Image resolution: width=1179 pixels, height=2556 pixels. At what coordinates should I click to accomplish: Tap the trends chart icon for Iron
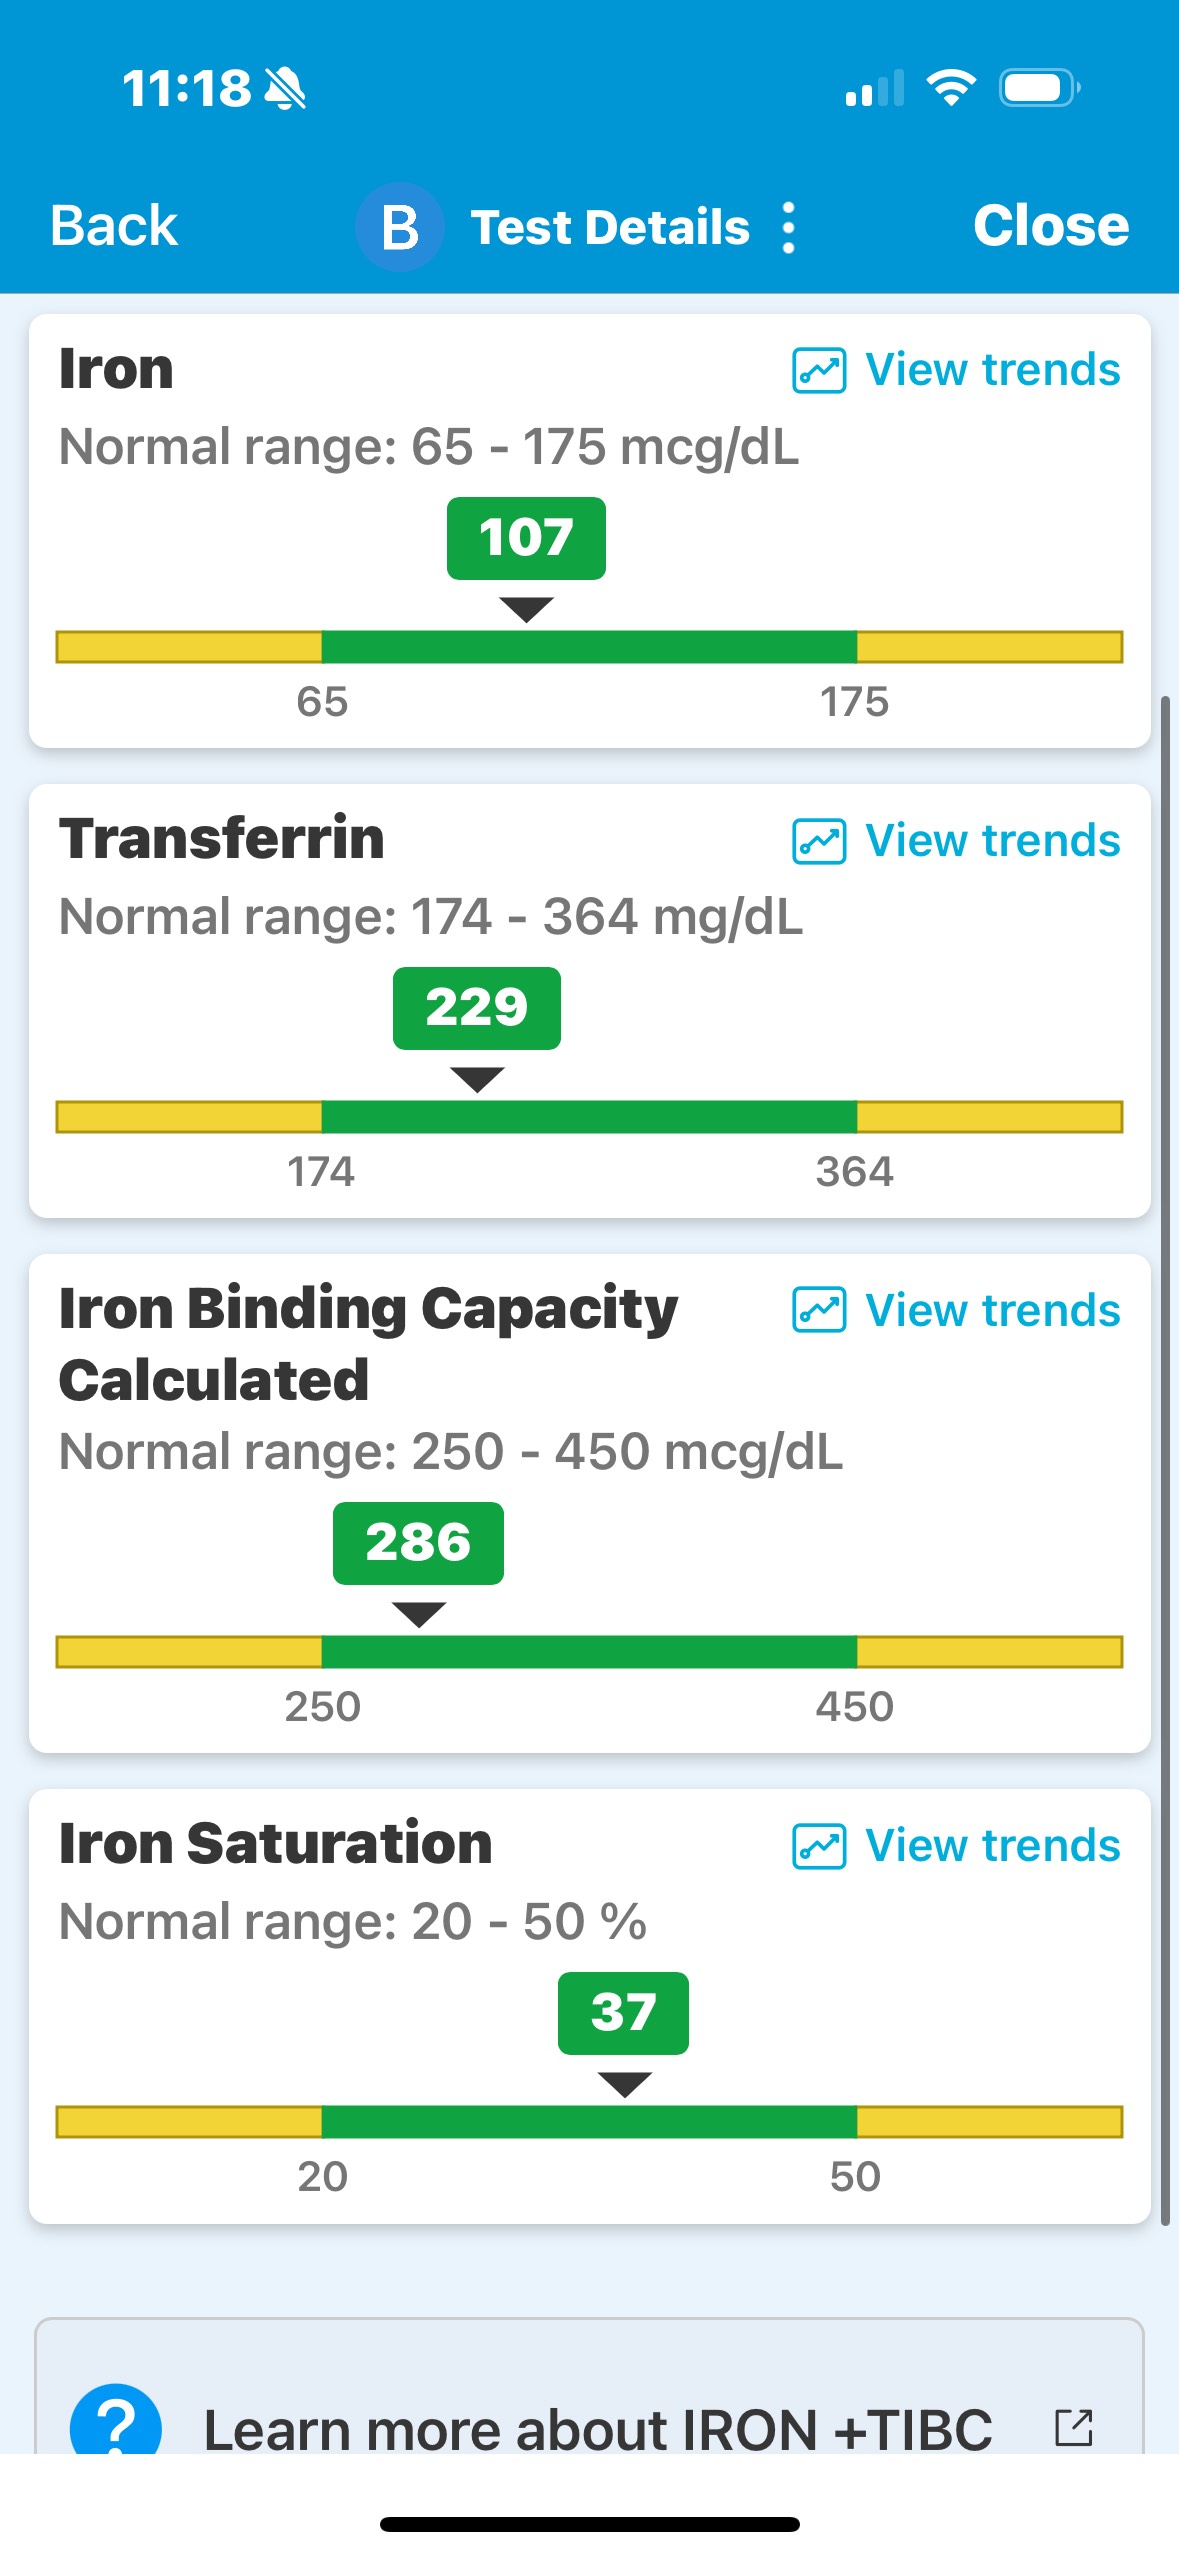click(819, 370)
